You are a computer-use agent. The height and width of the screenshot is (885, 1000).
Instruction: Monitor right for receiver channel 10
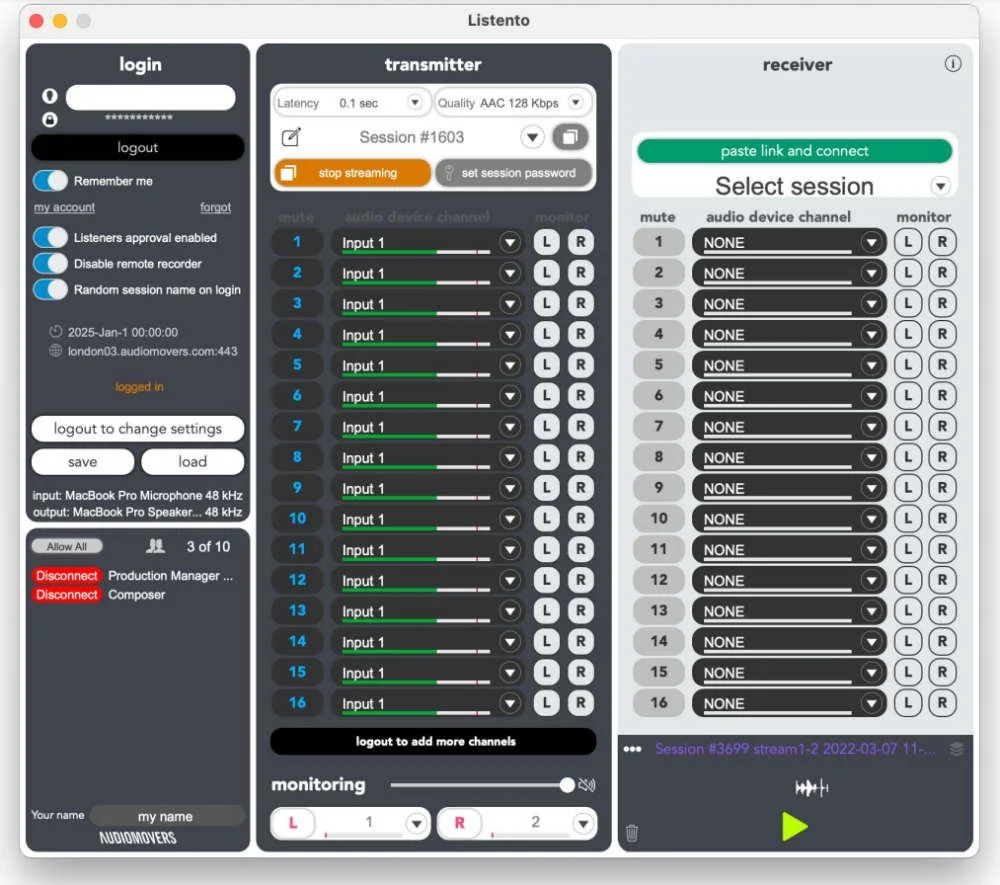942,518
